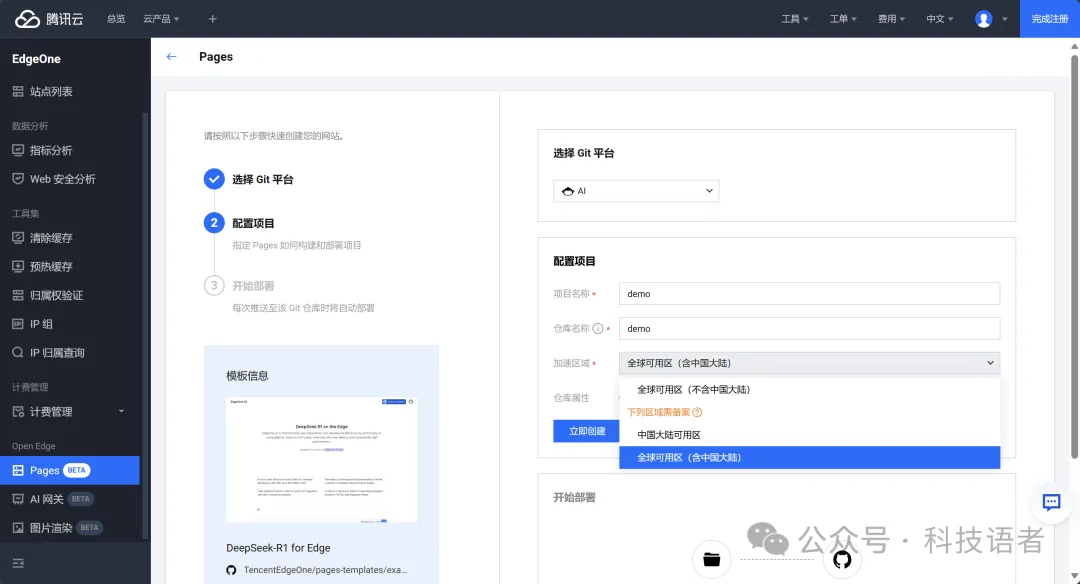Click the 计费管理 sidebar icon

pos(18,412)
